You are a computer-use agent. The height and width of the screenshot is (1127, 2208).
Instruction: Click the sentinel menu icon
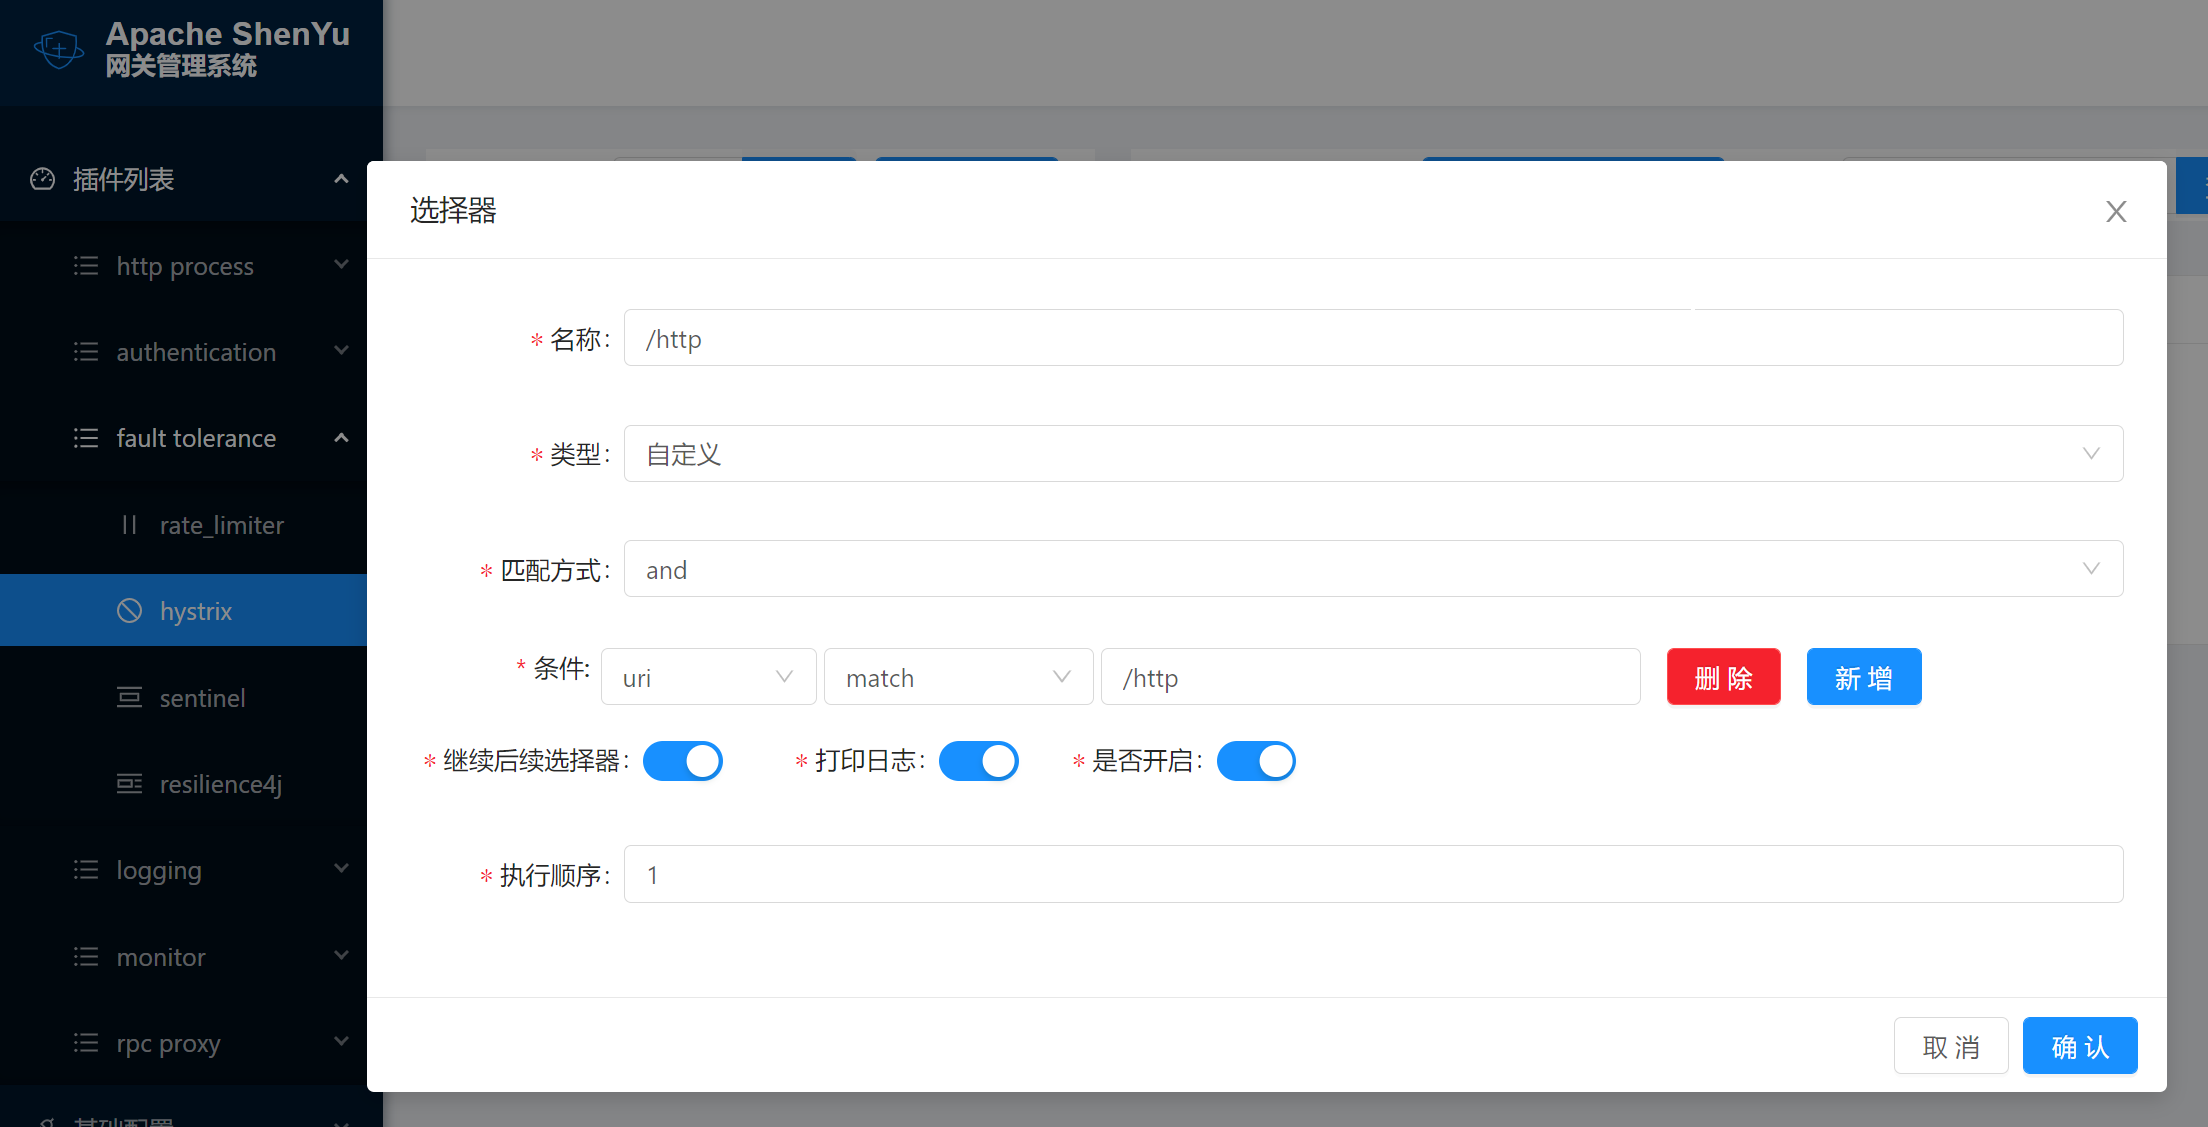click(129, 698)
